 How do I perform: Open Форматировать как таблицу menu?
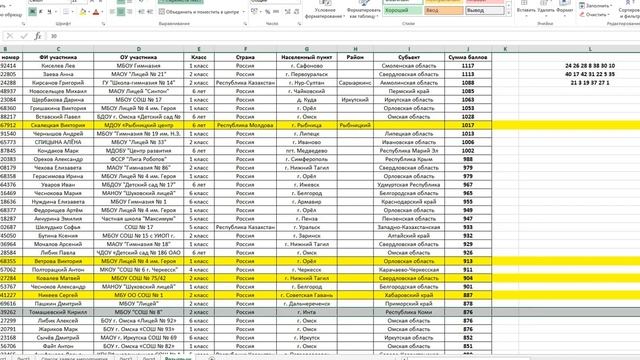coord(363,9)
